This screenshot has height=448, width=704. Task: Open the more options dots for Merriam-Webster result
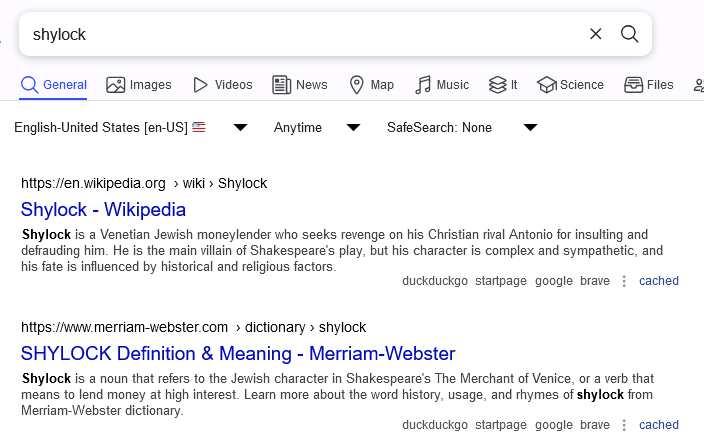[x=624, y=425]
